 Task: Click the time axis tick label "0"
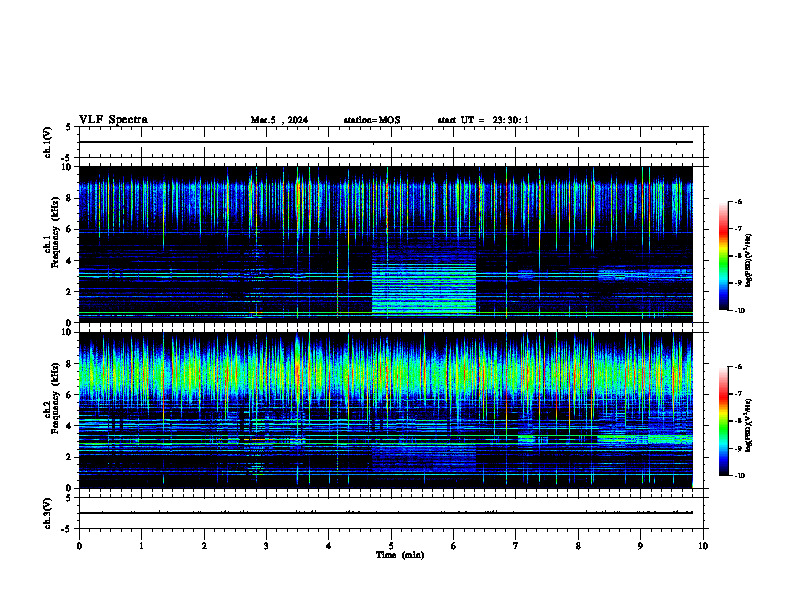coord(79,546)
